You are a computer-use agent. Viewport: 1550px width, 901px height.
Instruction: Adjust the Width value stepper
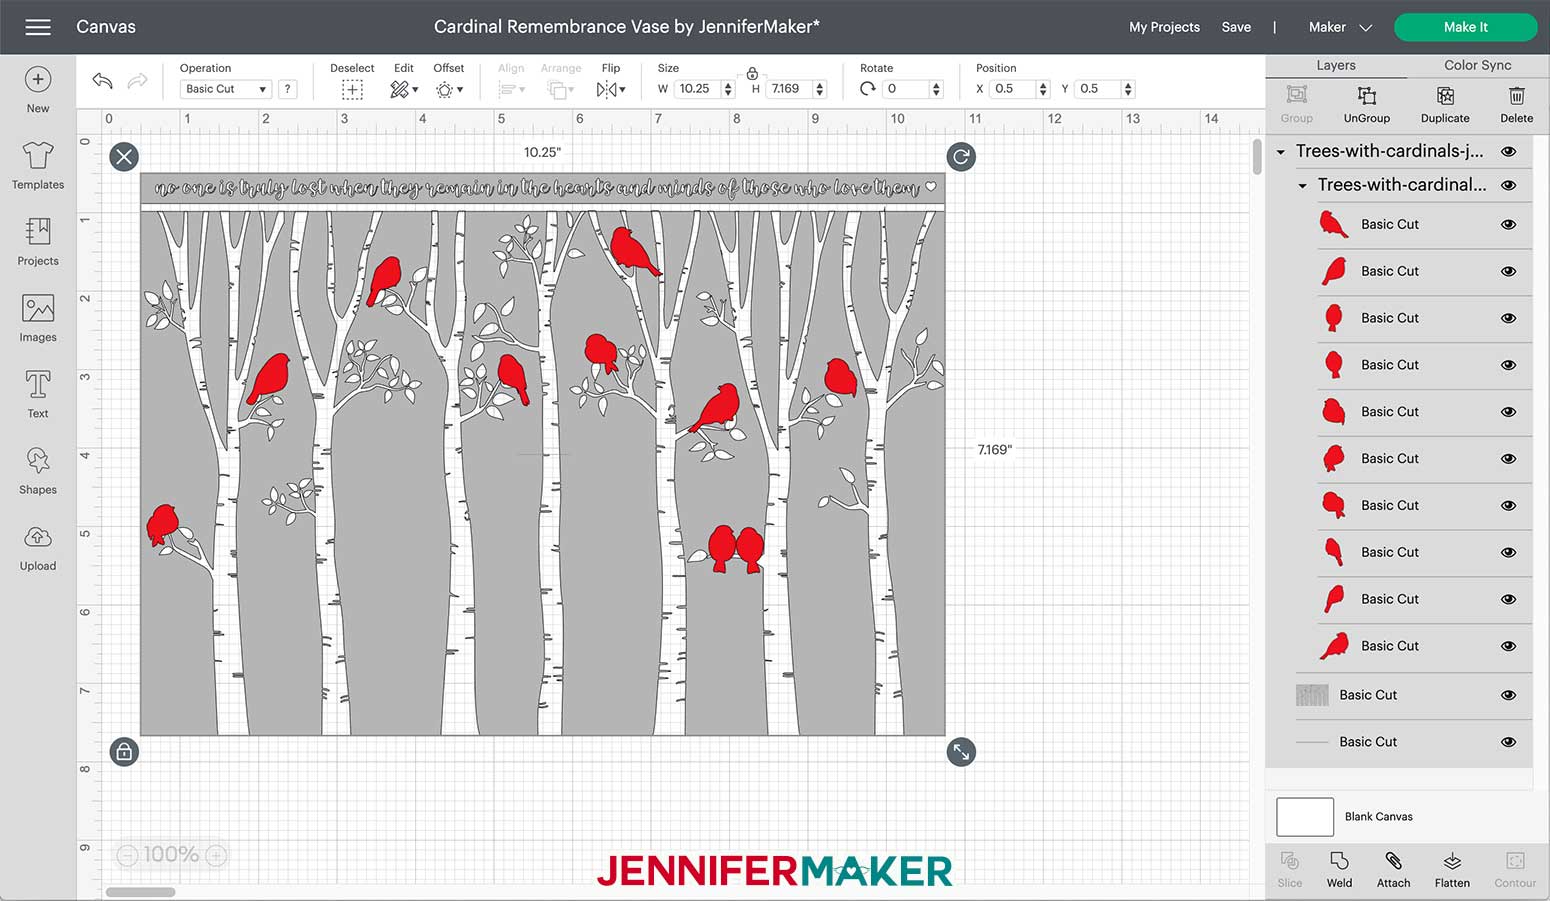[x=728, y=89]
